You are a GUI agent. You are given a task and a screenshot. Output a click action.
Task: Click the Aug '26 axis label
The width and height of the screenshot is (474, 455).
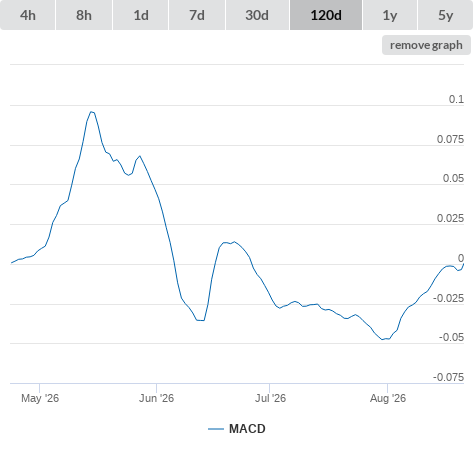(388, 398)
